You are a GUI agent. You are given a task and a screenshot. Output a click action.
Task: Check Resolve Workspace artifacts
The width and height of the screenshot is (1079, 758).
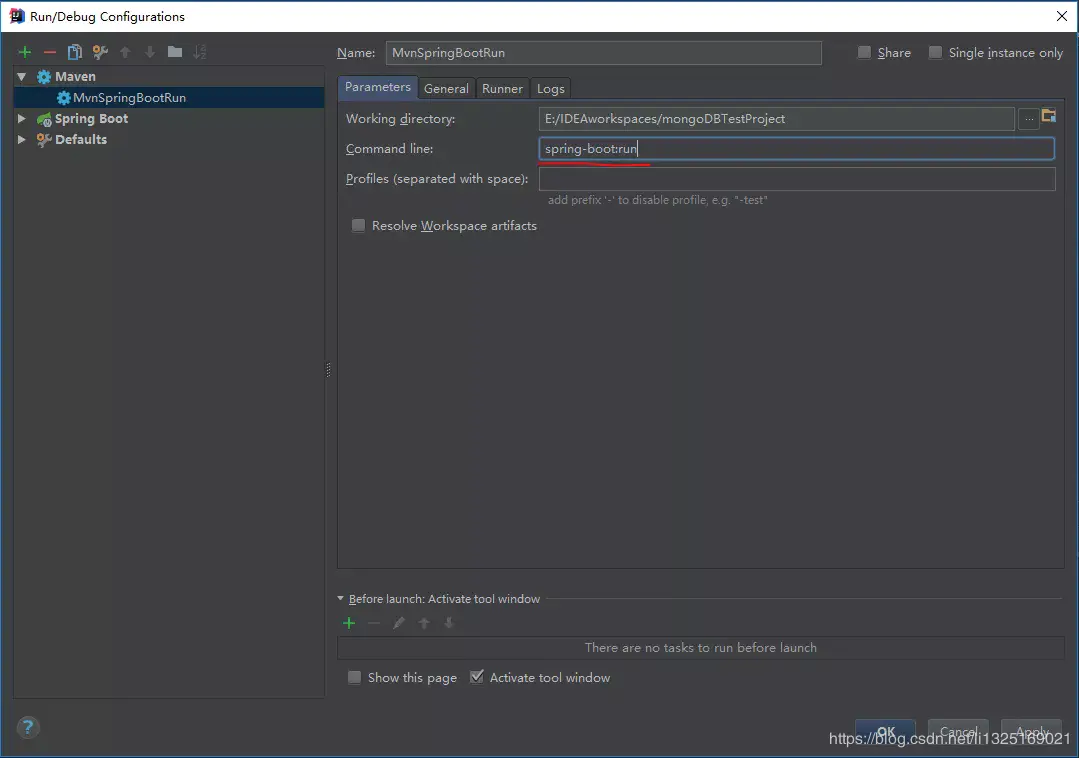359,226
